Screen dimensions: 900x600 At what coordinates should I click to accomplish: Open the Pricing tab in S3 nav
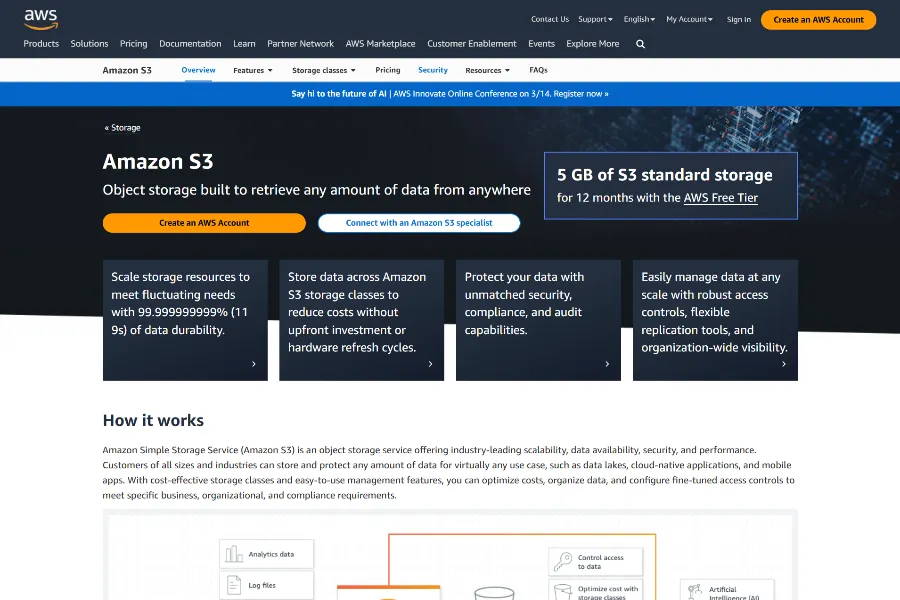[388, 70]
